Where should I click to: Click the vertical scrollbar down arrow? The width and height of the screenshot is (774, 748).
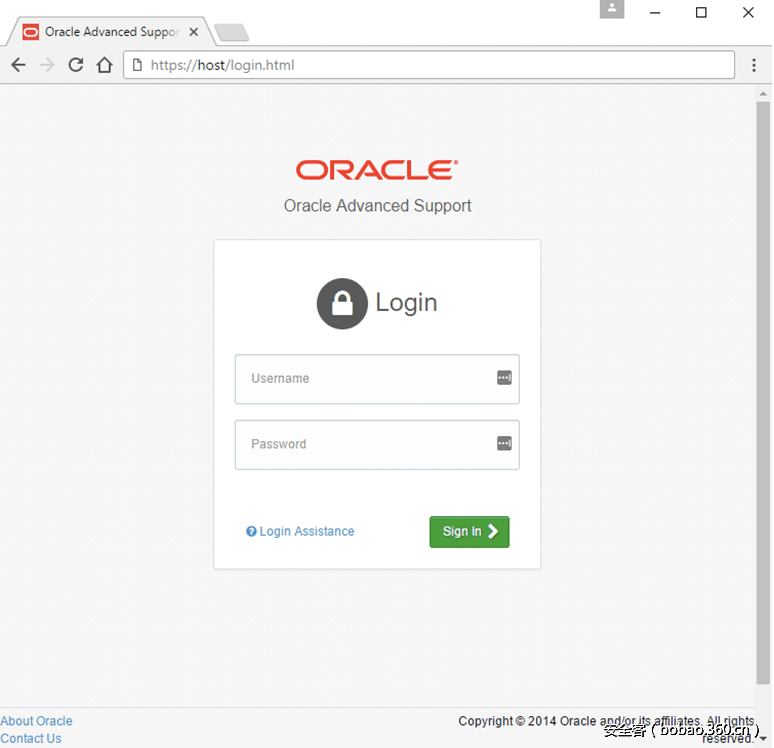(x=764, y=739)
